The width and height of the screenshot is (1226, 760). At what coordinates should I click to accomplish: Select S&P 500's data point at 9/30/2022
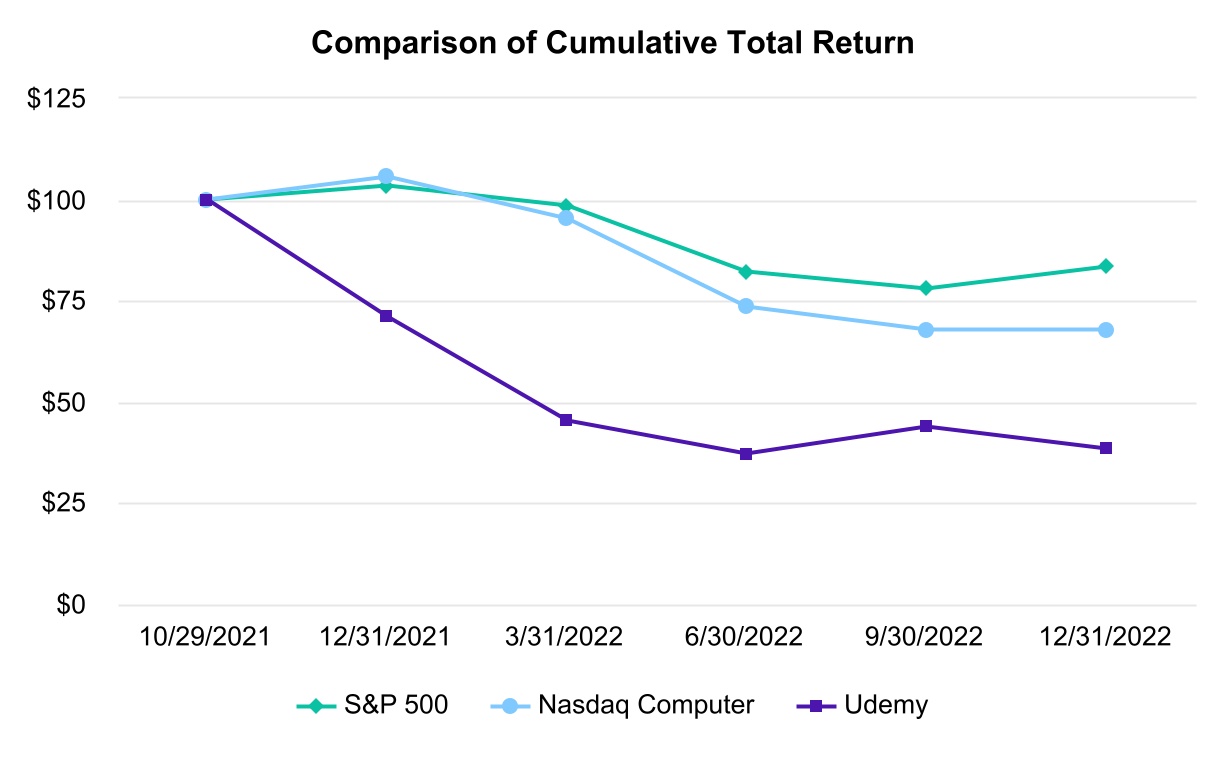[926, 288]
